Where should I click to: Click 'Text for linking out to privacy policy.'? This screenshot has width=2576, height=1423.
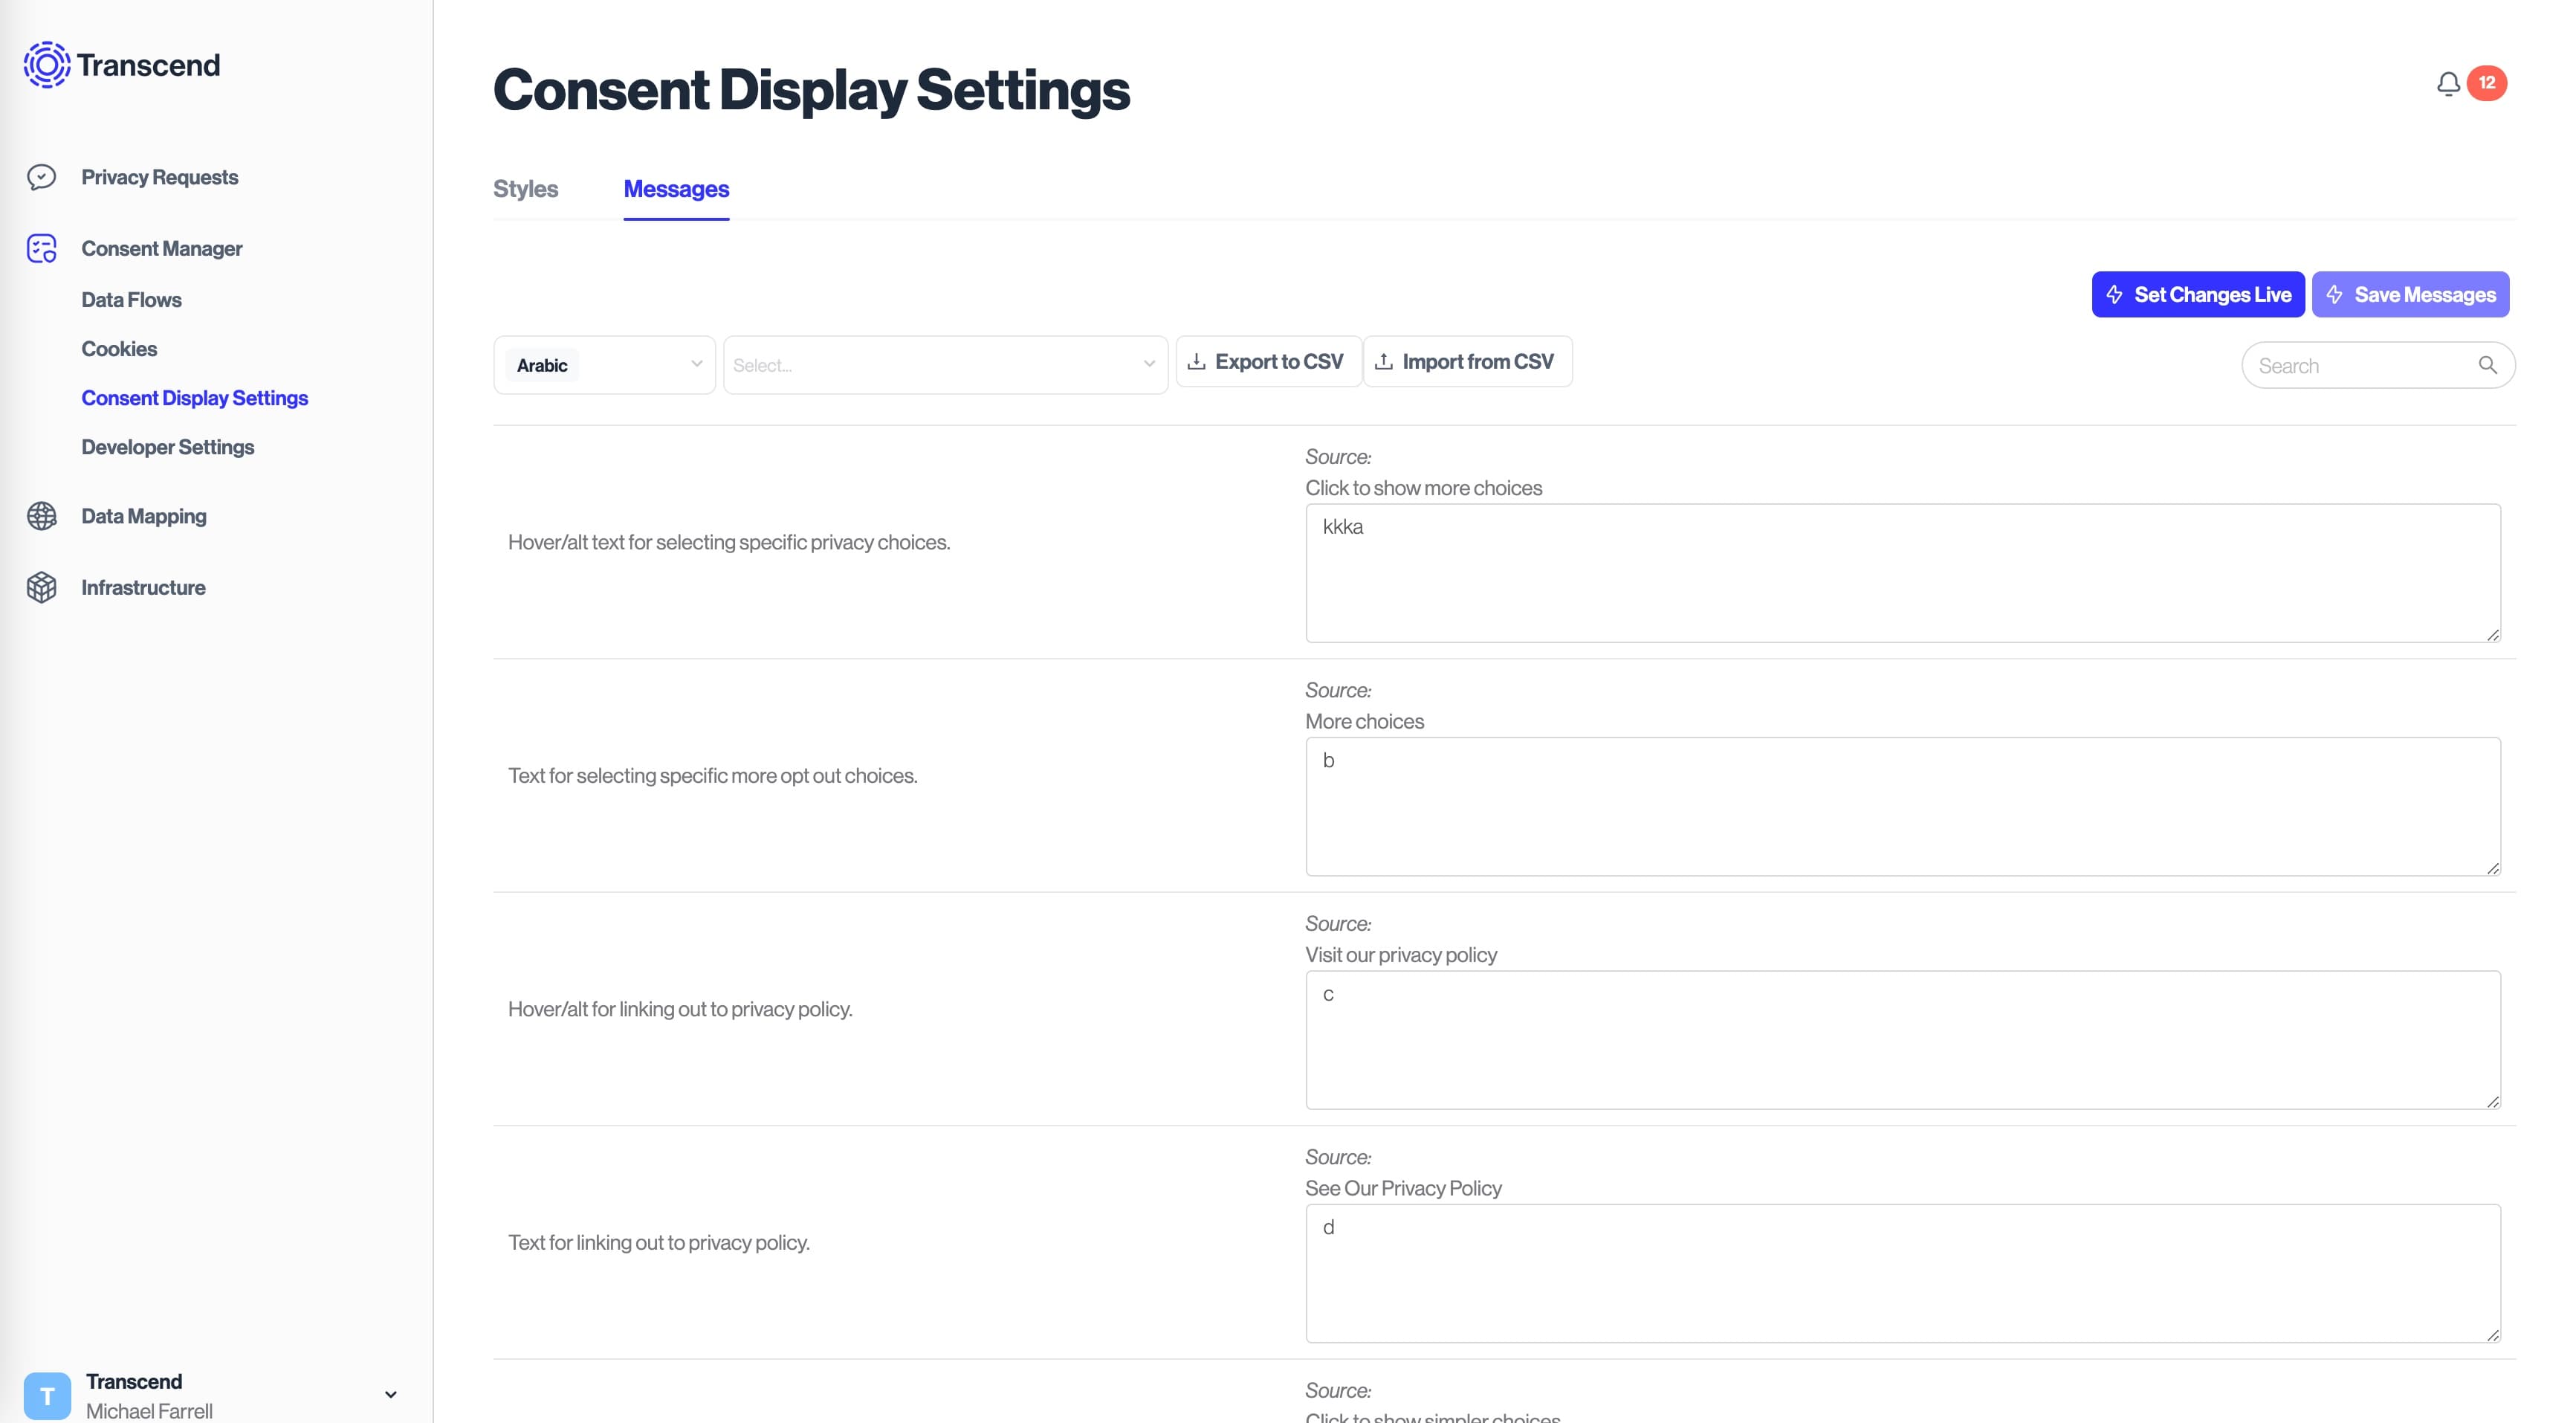[659, 1242]
